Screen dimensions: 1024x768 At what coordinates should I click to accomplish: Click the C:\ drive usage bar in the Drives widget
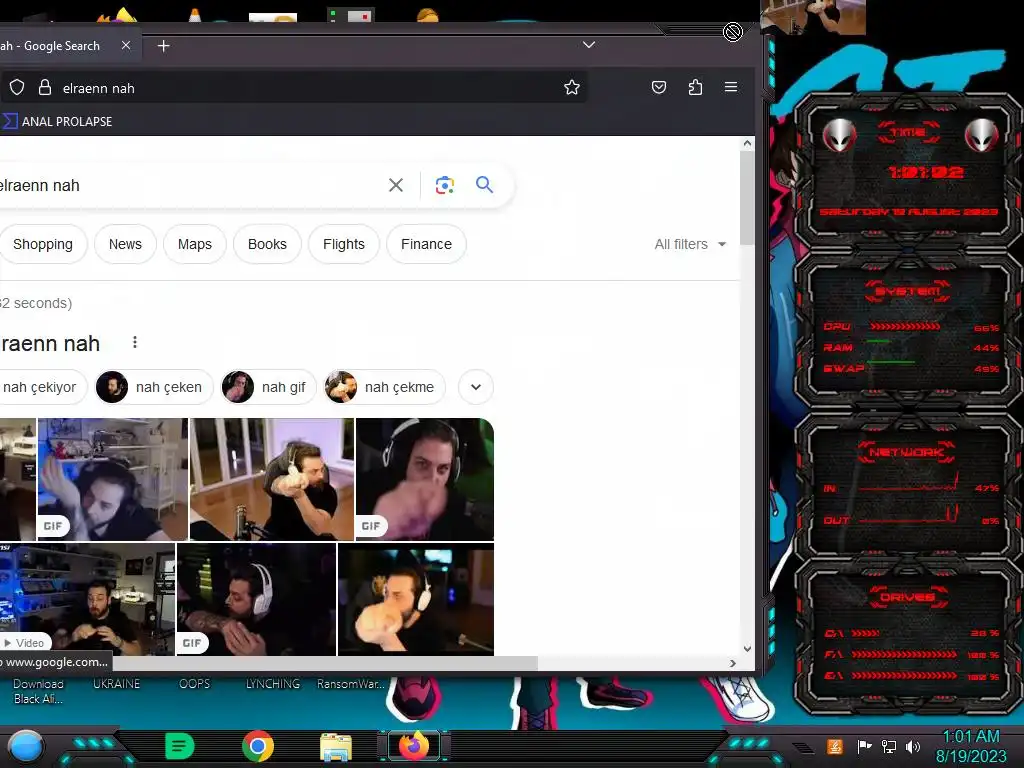(866, 633)
